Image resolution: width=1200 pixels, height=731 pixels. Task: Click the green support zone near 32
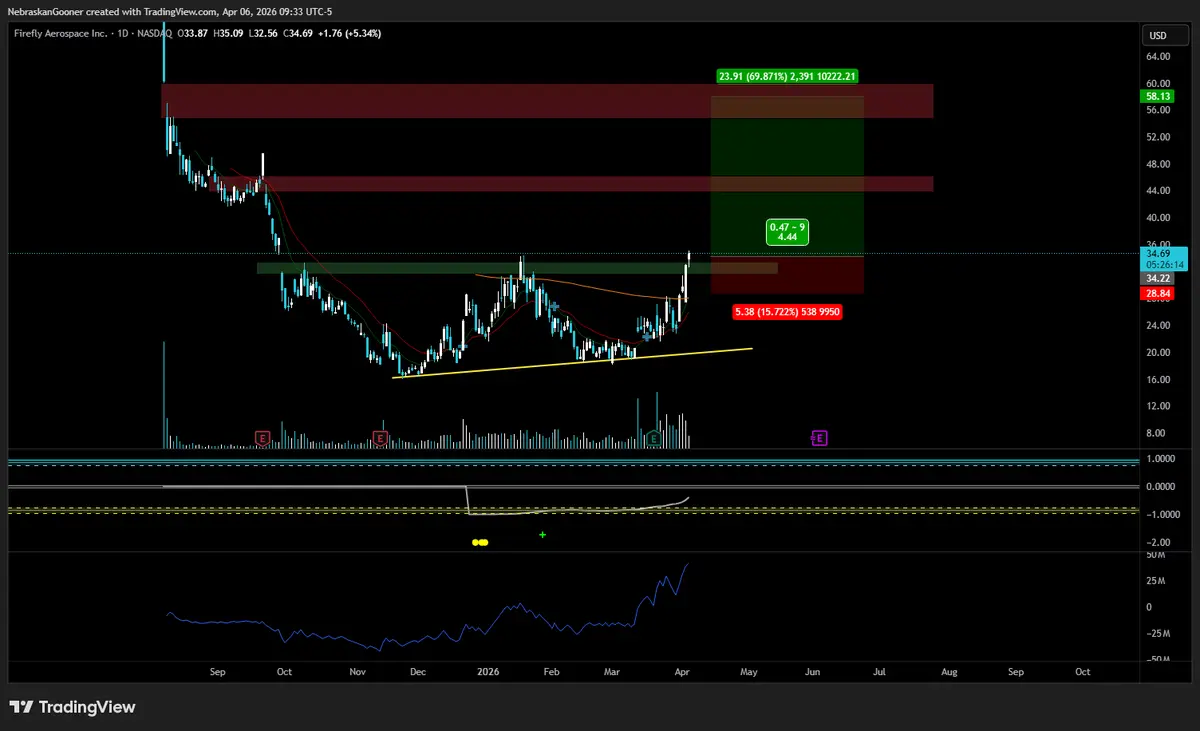[x=517, y=268]
